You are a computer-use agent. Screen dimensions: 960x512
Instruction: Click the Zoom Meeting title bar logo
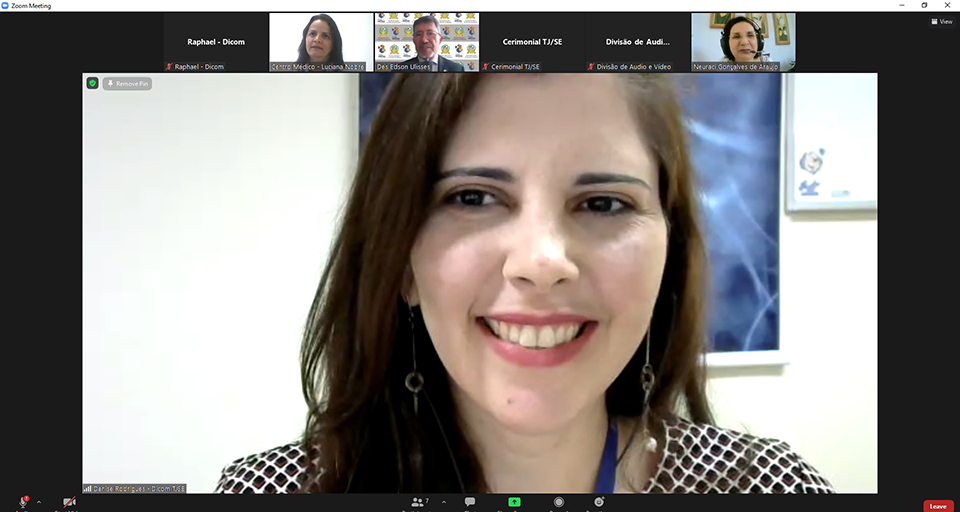[6, 6]
